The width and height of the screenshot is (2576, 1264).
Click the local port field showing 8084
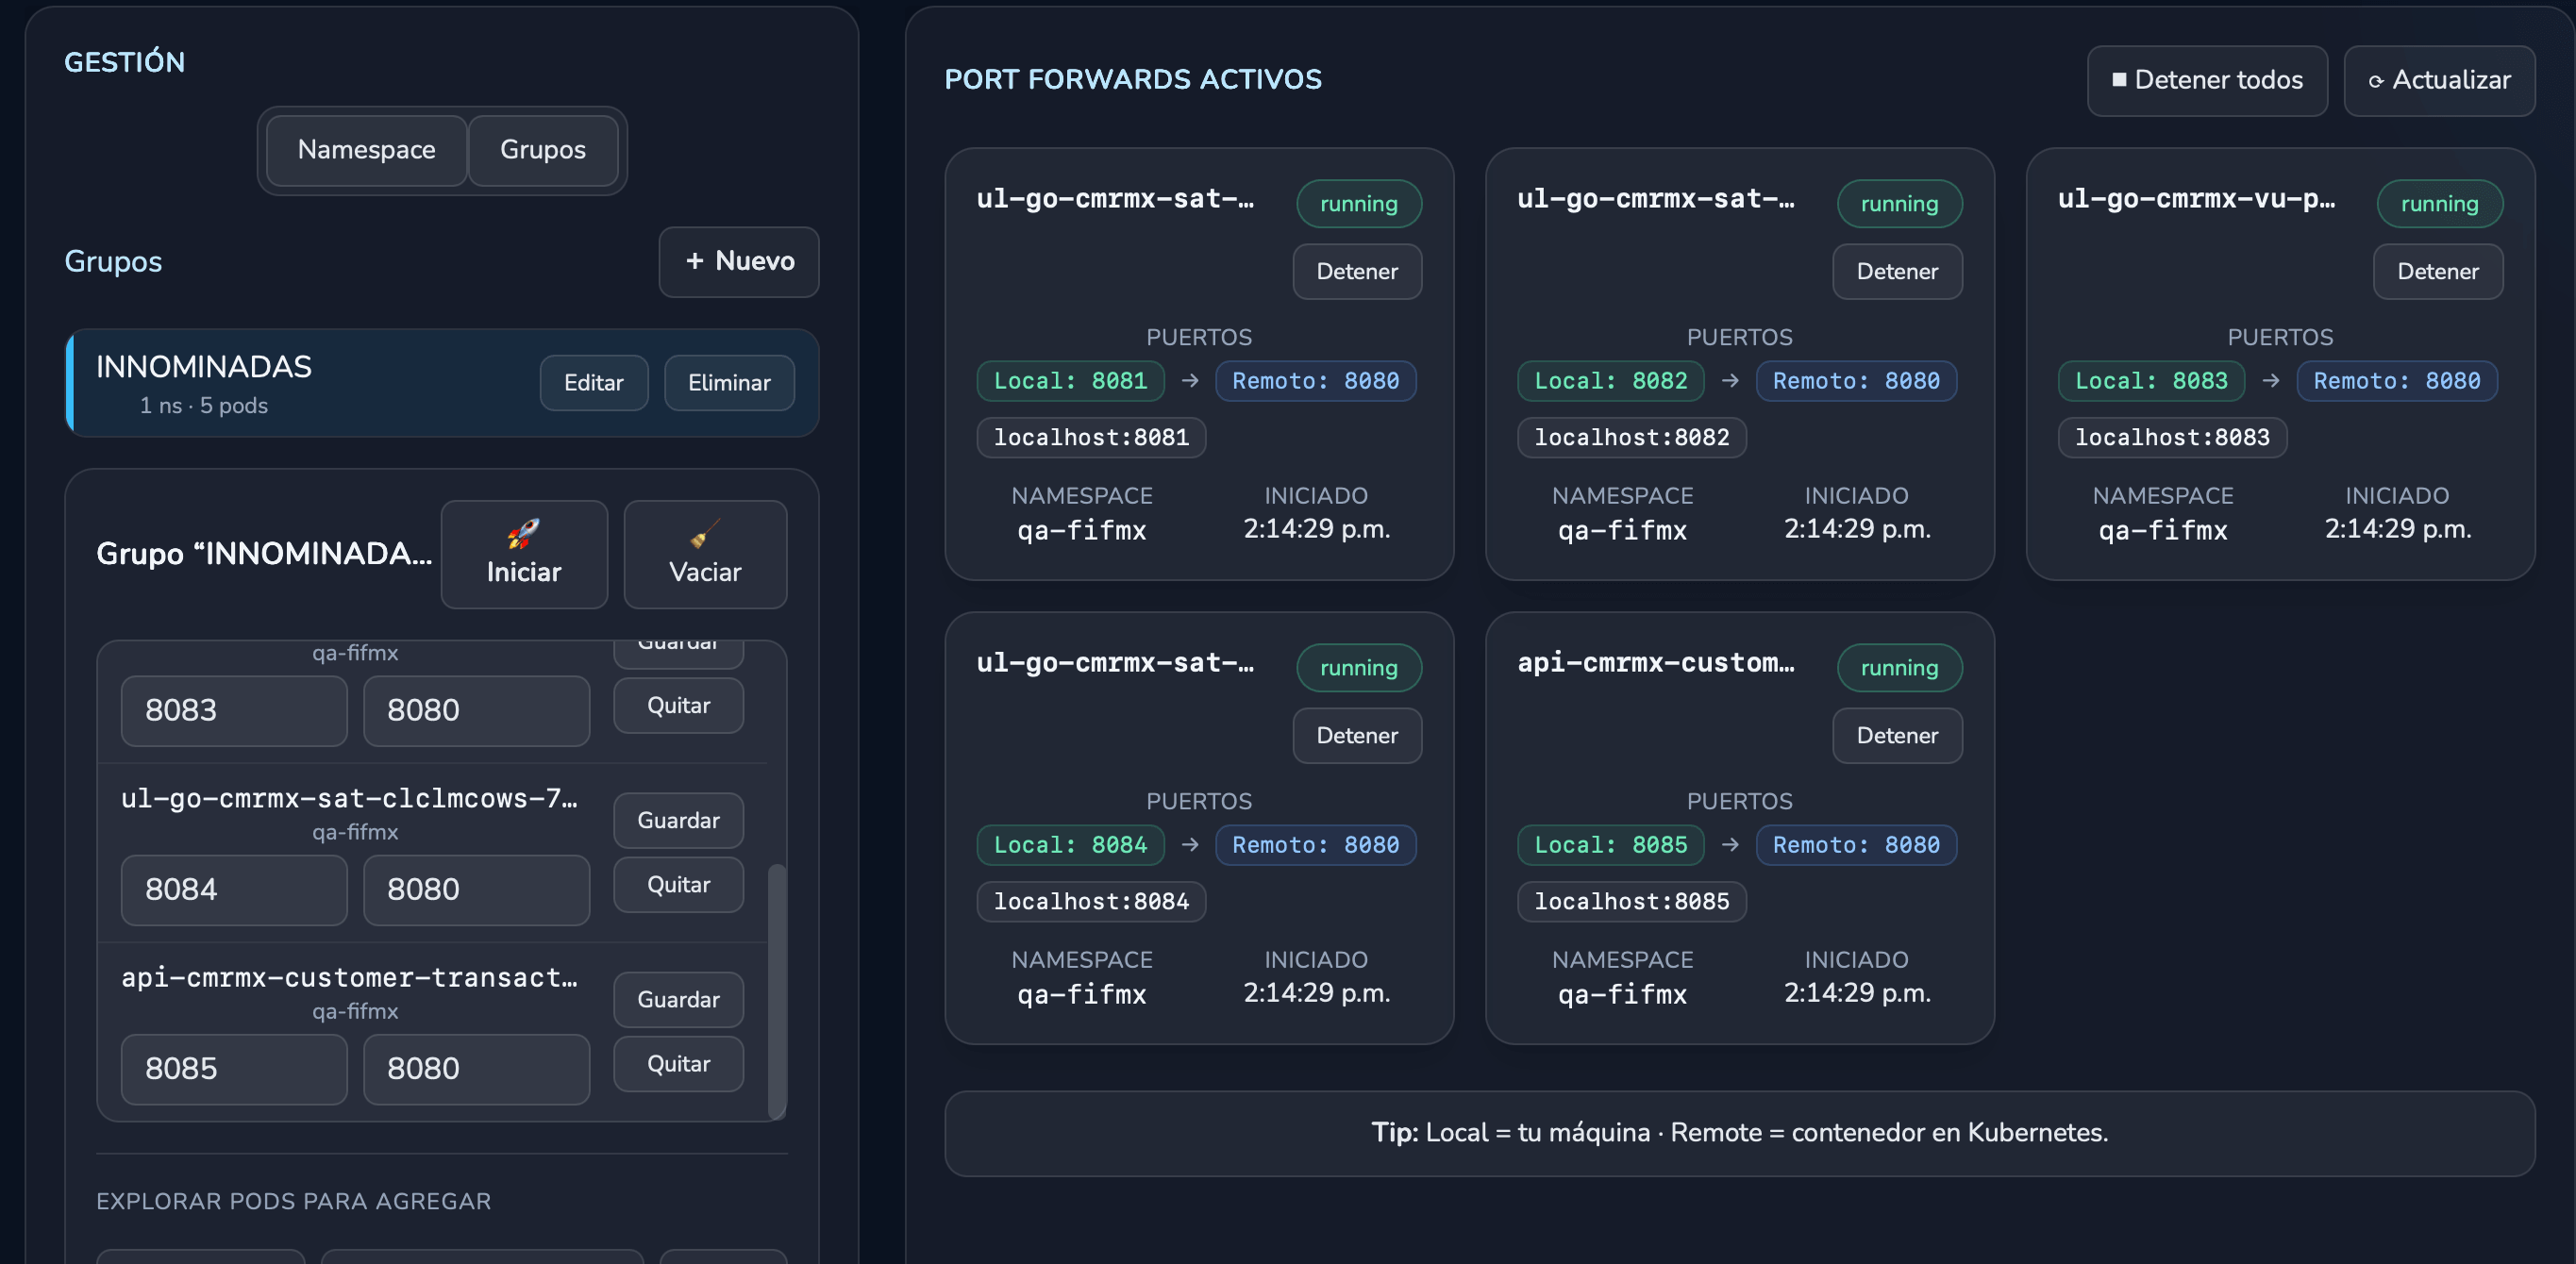coord(233,890)
